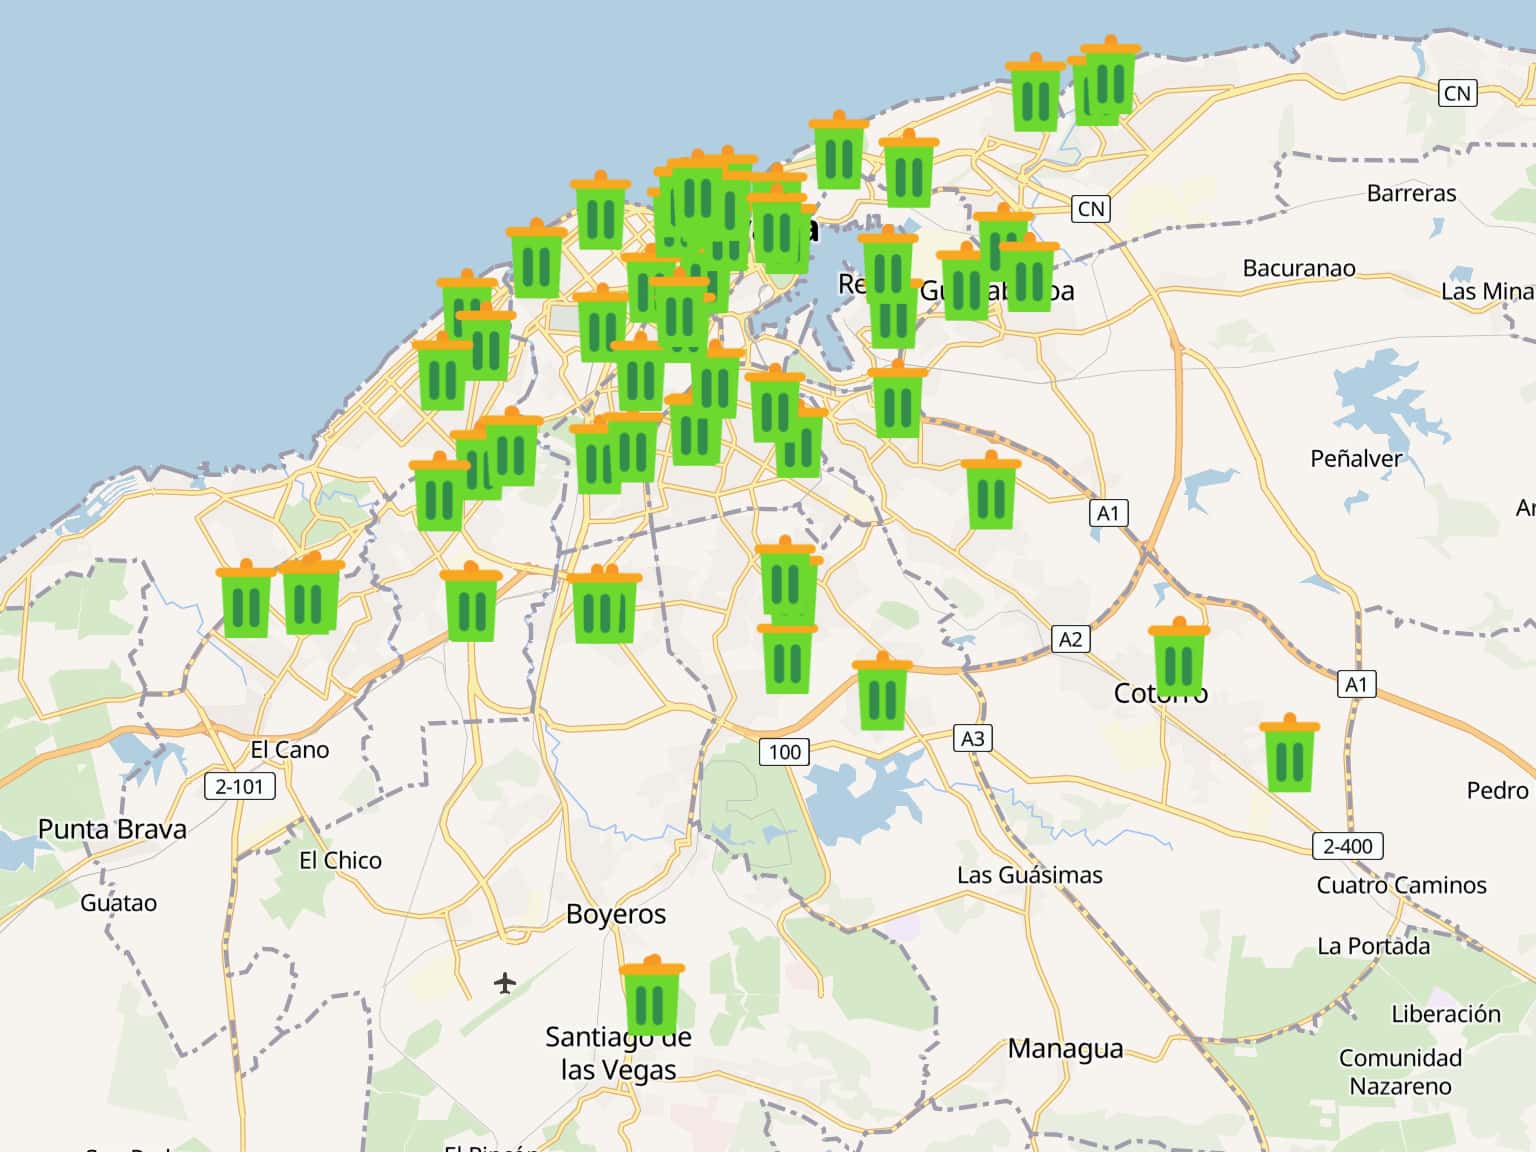Click the Las Guásimas place label
This screenshot has width=1536, height=1152.
click(x=1029, y=875)
